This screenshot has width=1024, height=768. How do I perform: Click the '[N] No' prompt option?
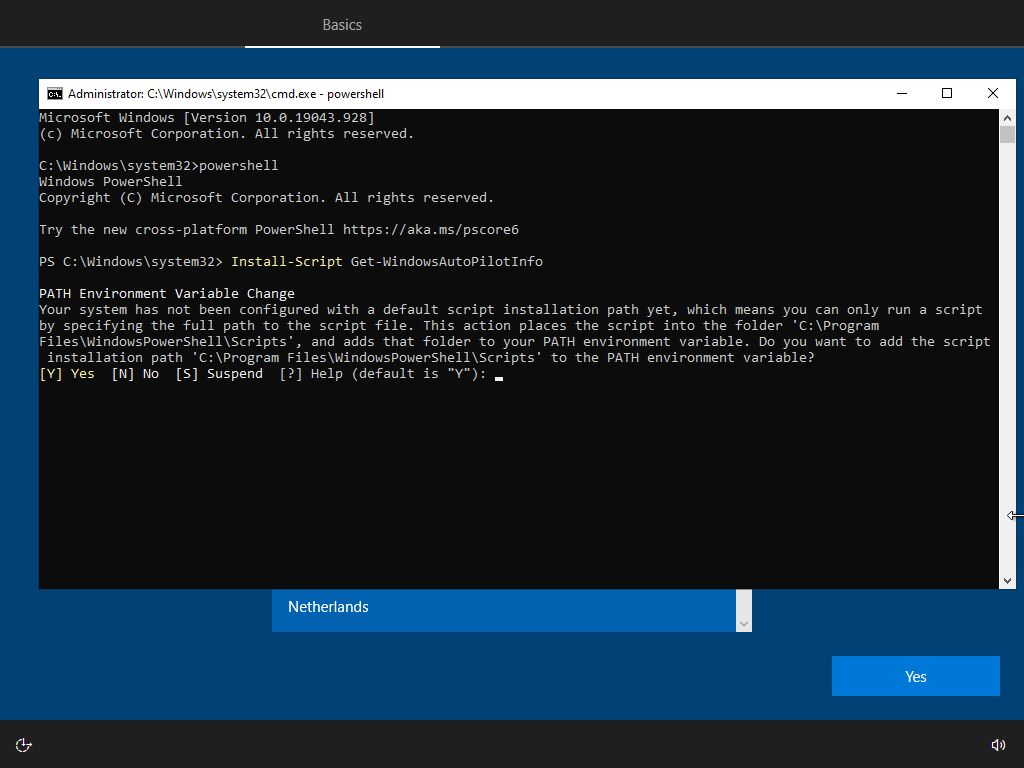(x=135, y=374)
